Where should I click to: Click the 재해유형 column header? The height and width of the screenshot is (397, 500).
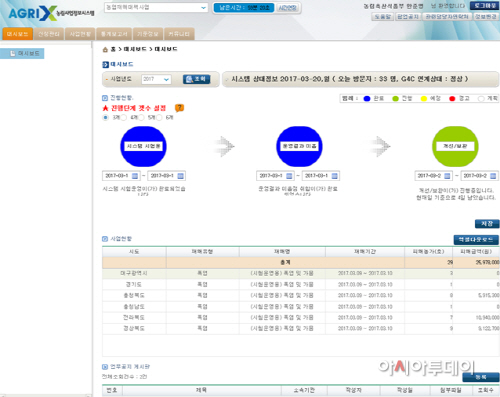click(x=202, y=252)
